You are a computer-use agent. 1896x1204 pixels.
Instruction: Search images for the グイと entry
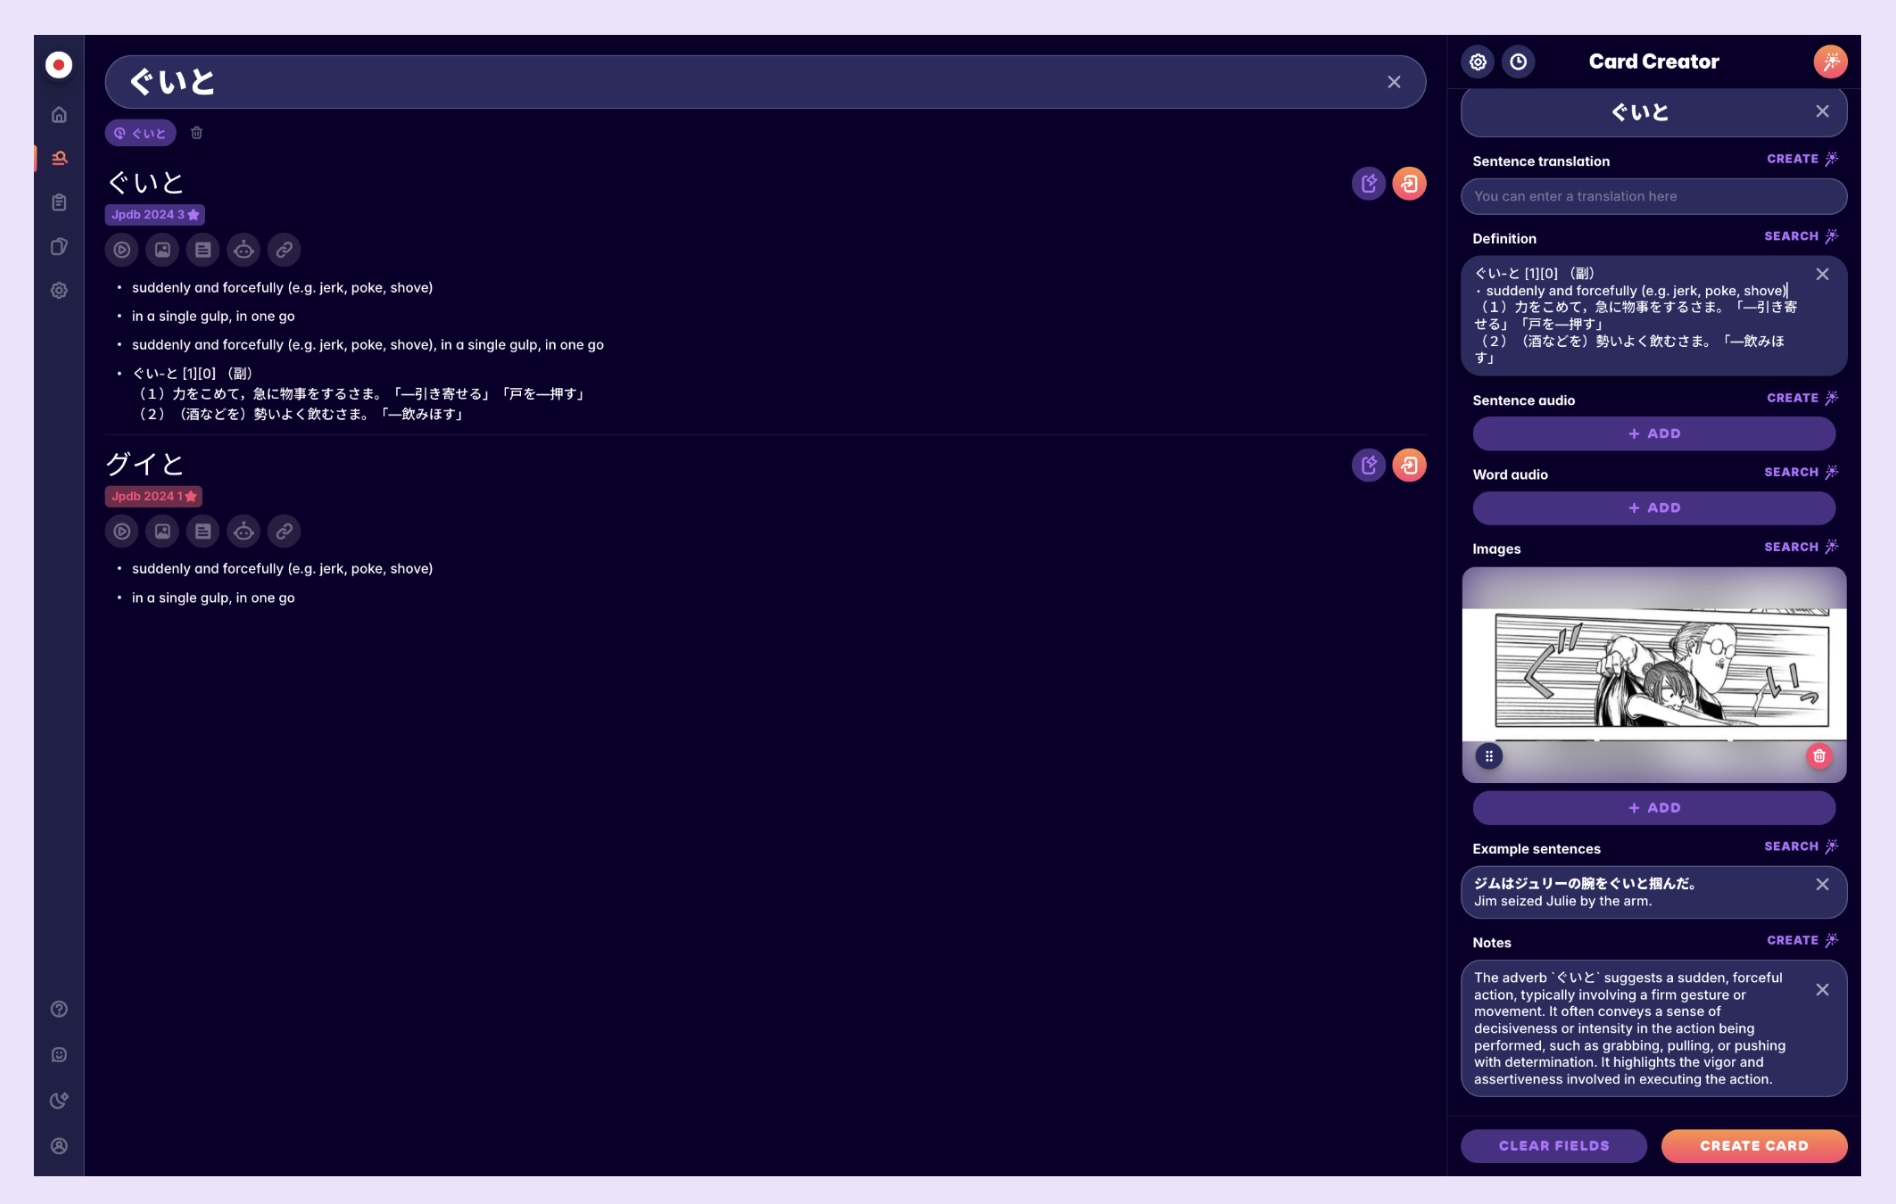[x=162, y=531]
